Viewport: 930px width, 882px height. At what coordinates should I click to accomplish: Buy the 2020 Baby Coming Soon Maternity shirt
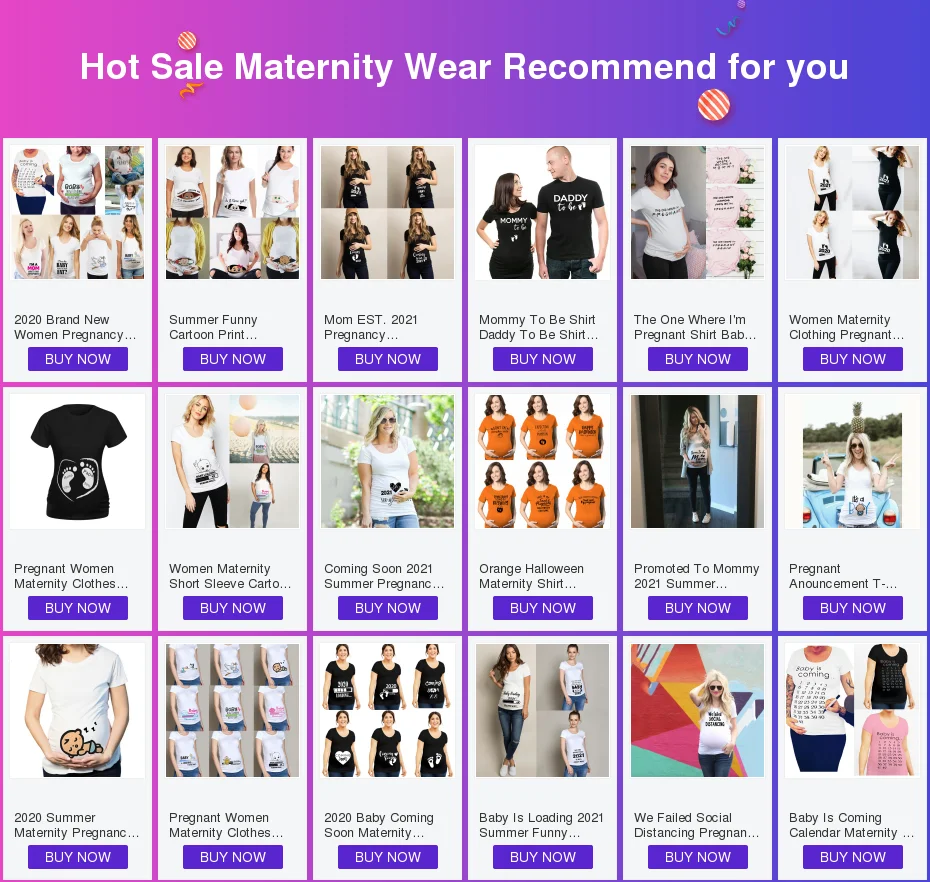click(x=388, y=857)
